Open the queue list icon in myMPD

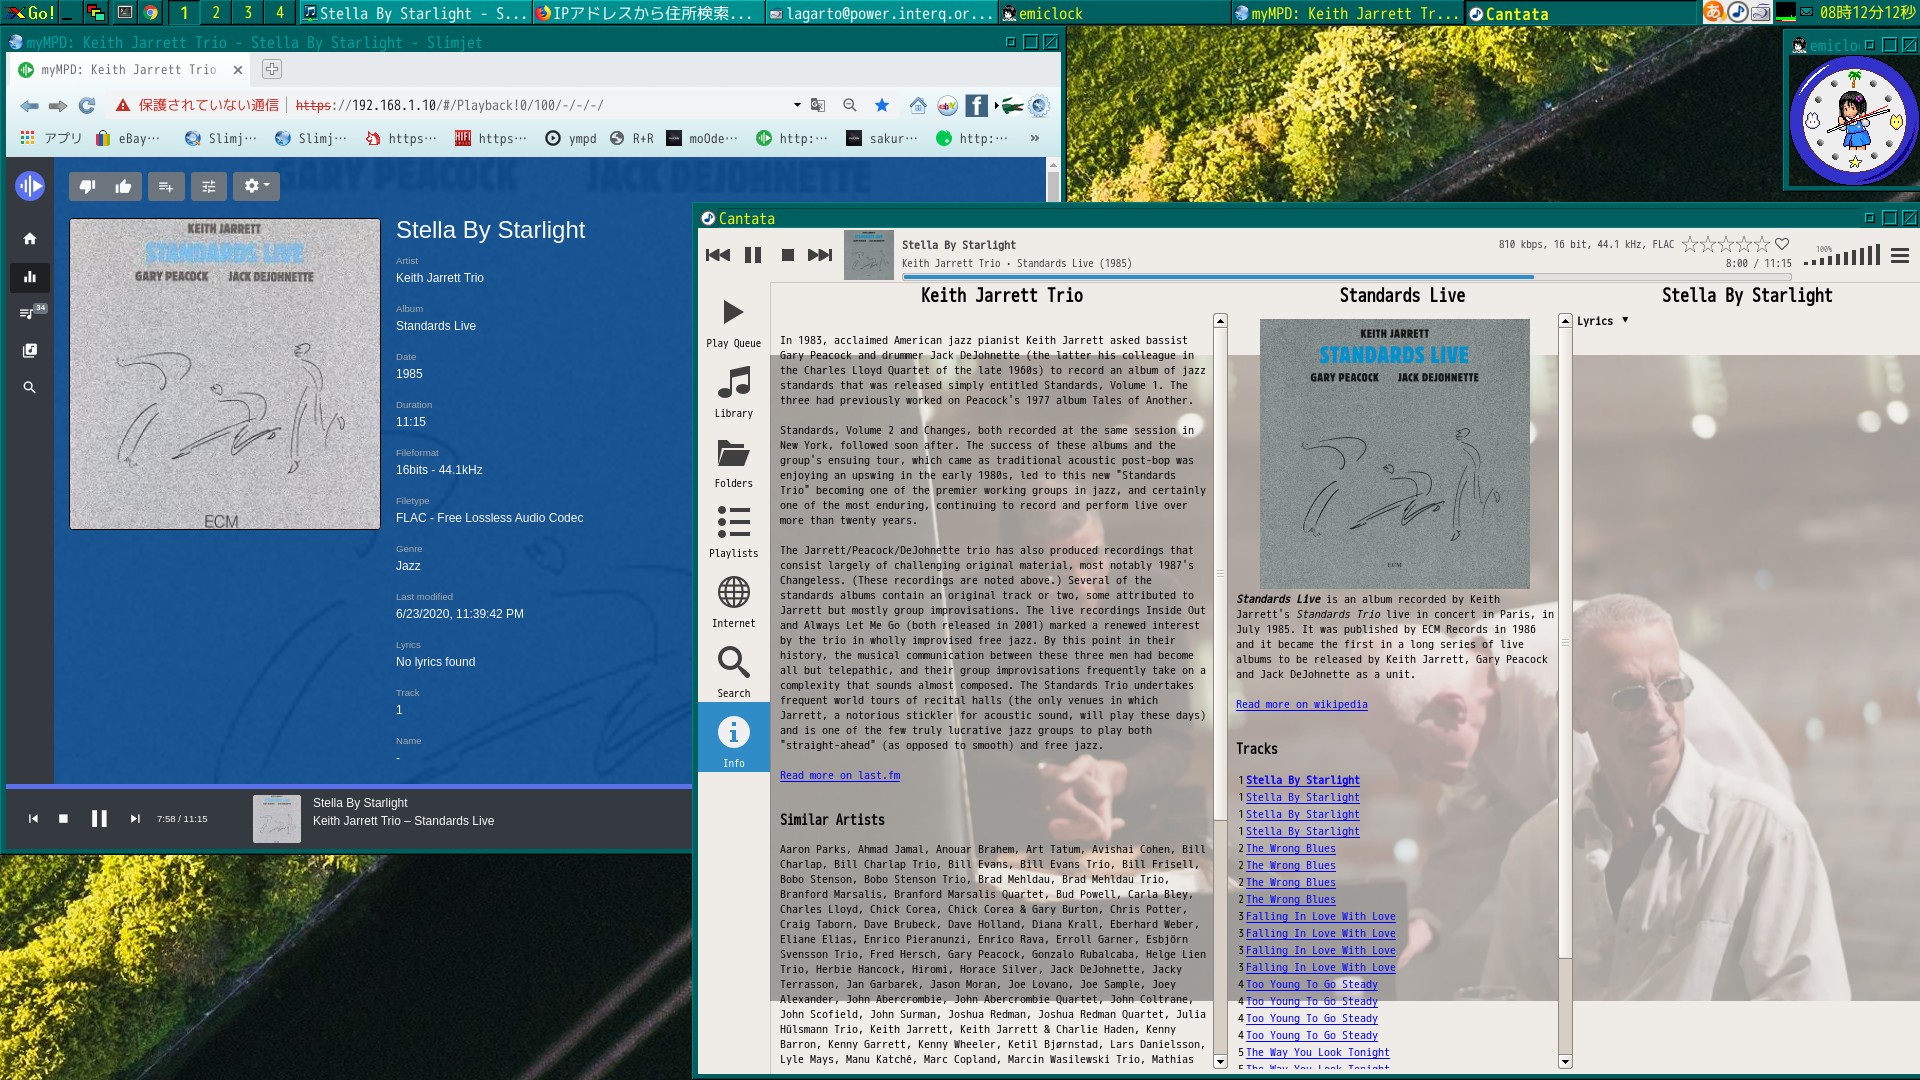[29, 312]
